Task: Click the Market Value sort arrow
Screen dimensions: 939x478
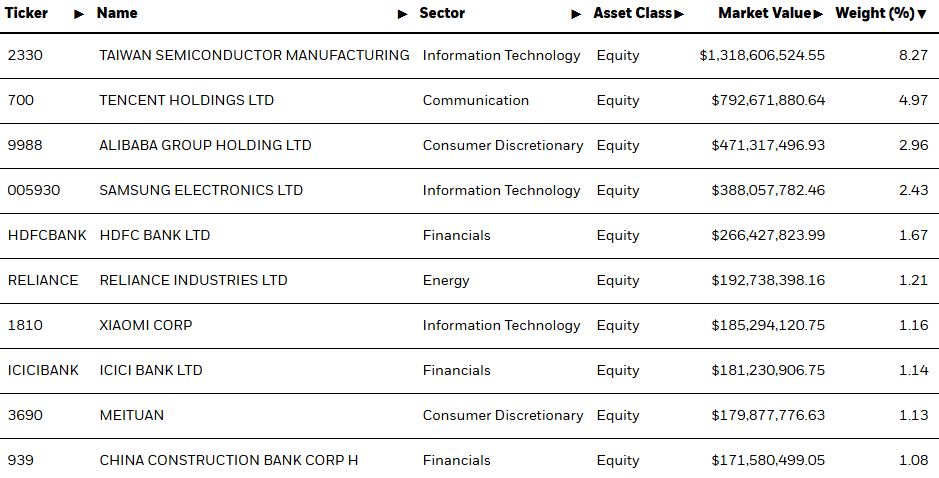Action: [x=818, y=14]
